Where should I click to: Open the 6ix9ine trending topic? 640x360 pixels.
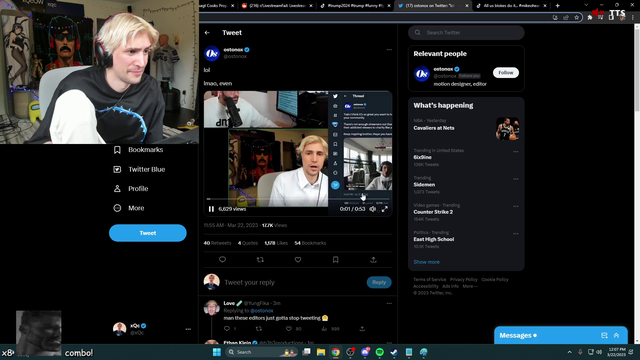422,157
